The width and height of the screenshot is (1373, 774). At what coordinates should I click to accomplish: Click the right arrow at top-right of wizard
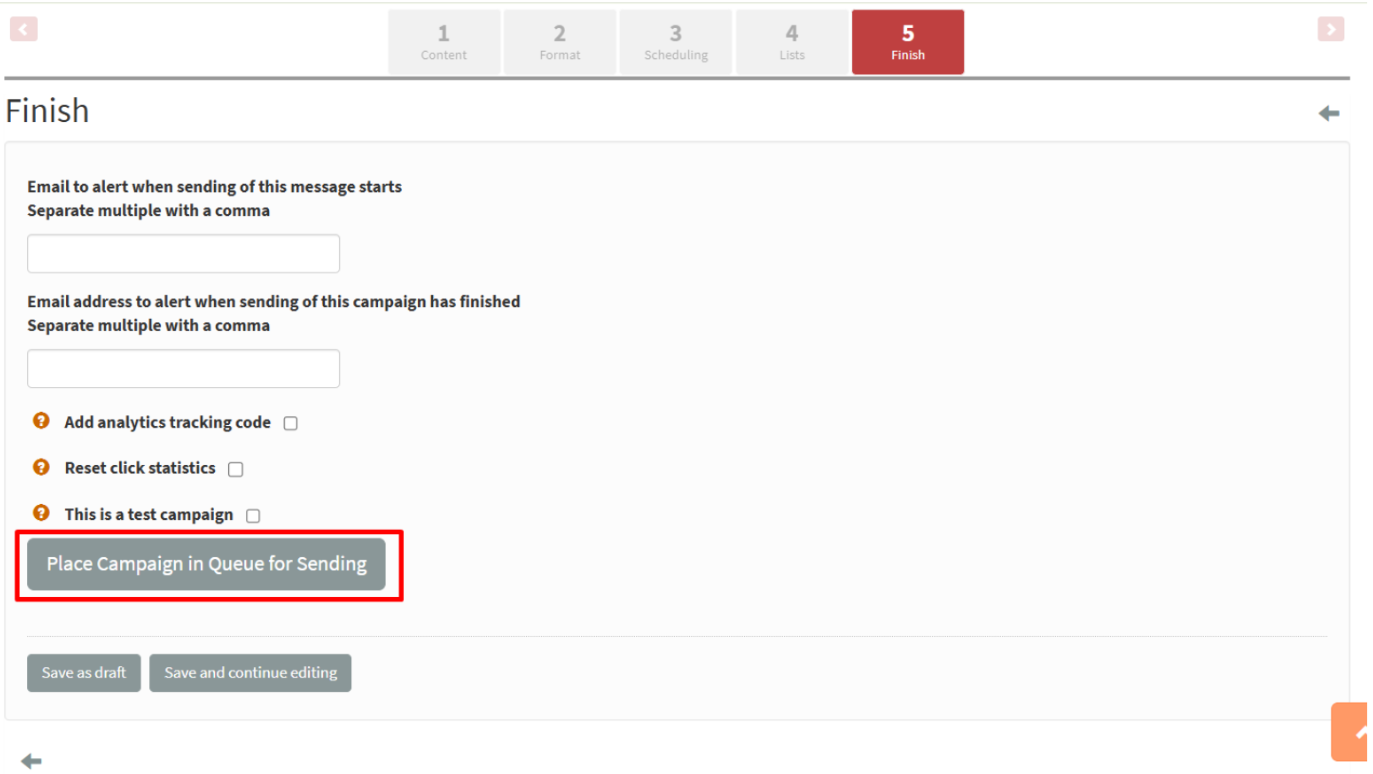(x=1330, y=29)
